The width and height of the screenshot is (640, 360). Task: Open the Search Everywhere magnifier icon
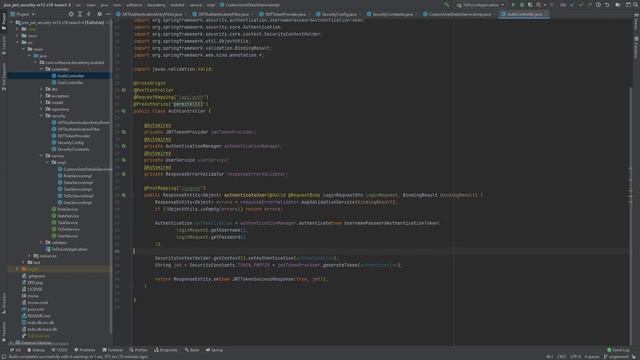(636, 5)
